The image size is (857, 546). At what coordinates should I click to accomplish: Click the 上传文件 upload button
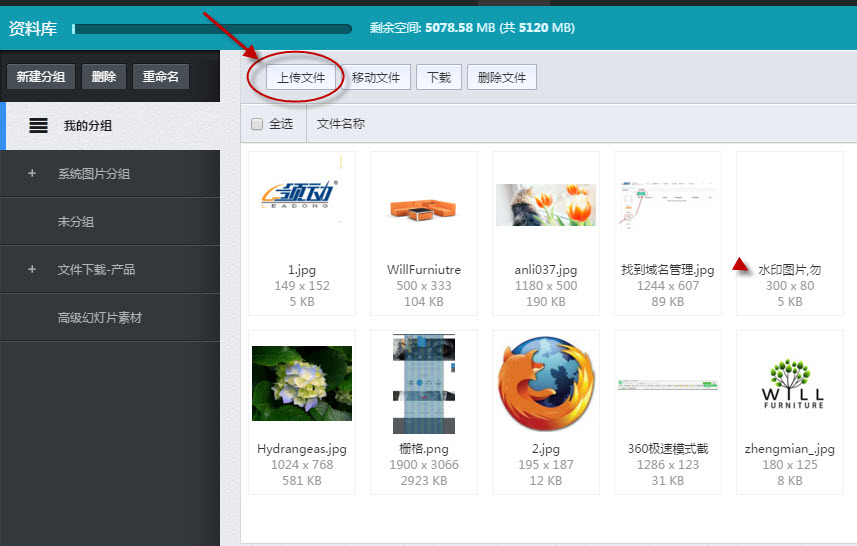pyautogui.click(x=301, y=78)
